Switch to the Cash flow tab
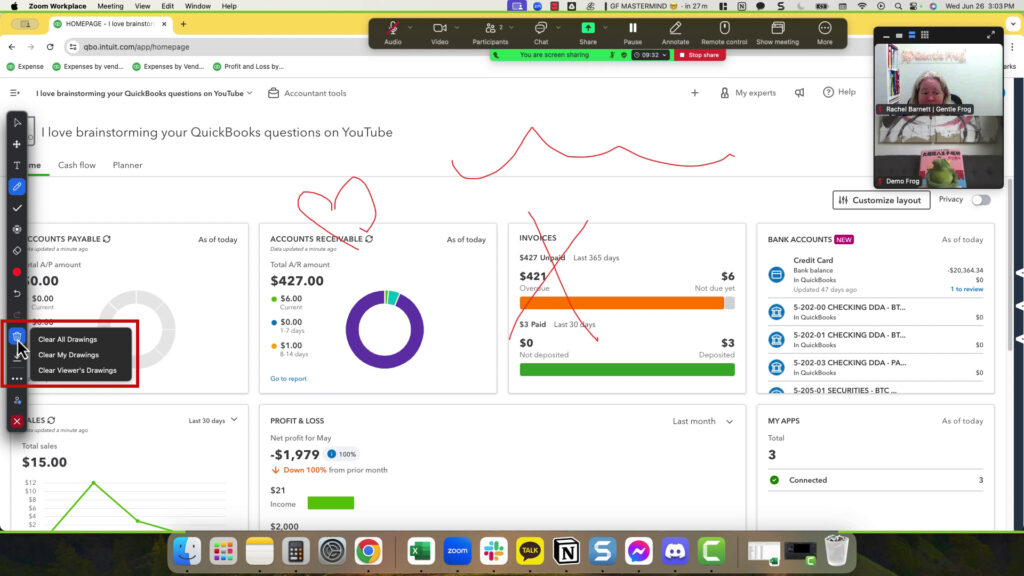This screenshot has width=1024, height=576. click(x=77, y=165)
